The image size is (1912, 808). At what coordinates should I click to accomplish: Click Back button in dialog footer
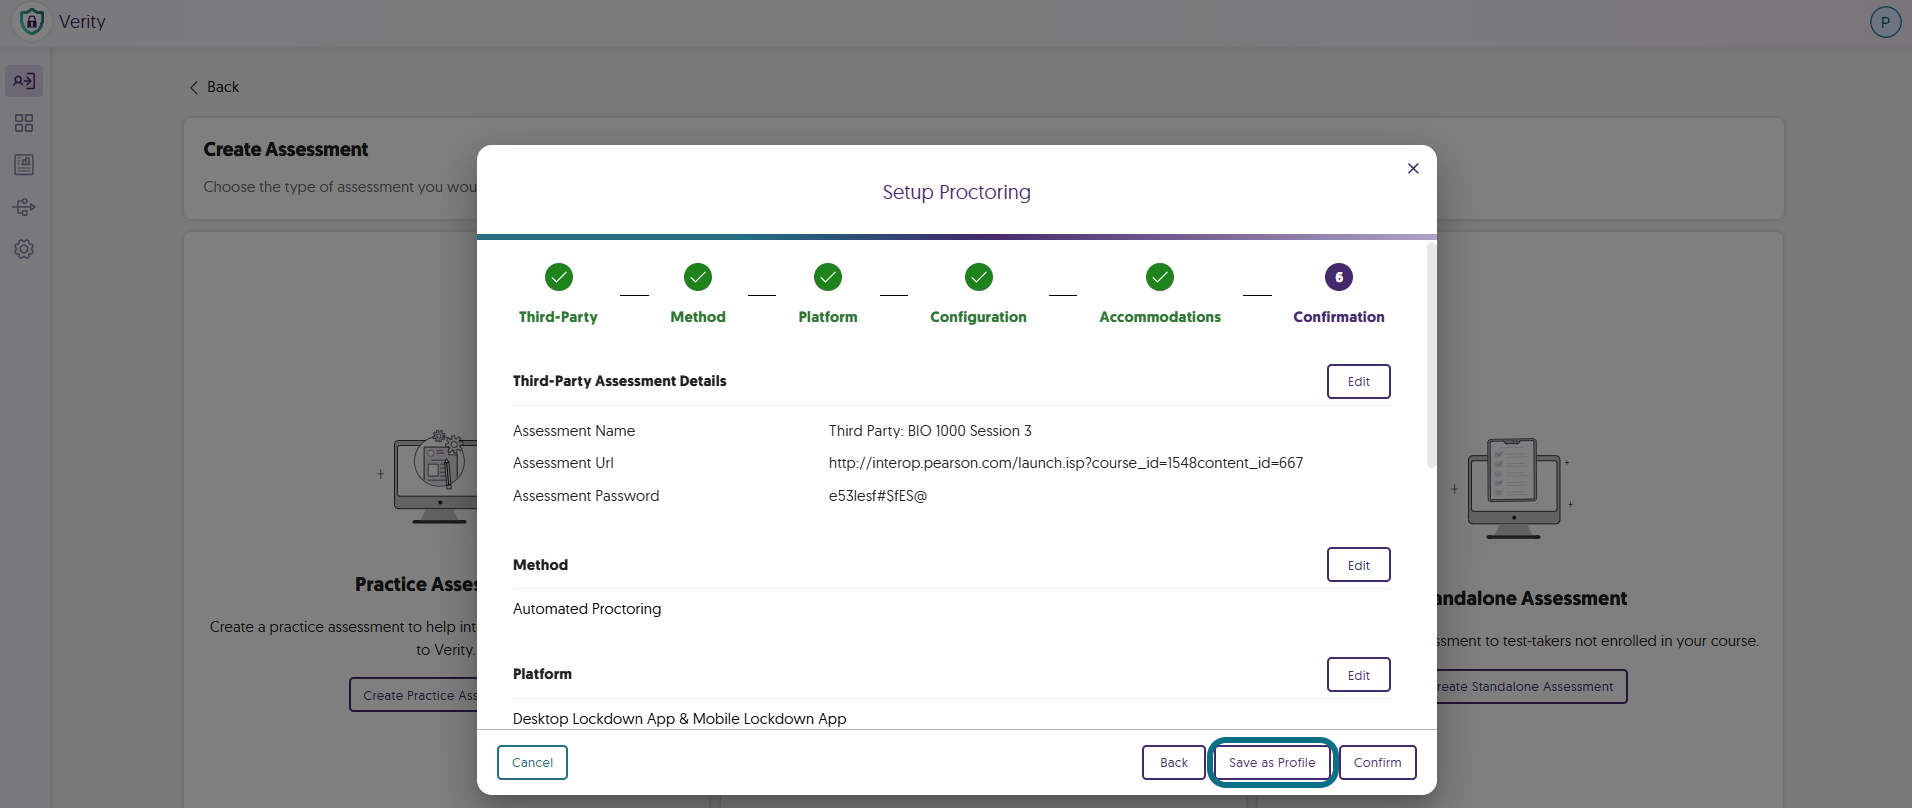[x=1174, y=762]
